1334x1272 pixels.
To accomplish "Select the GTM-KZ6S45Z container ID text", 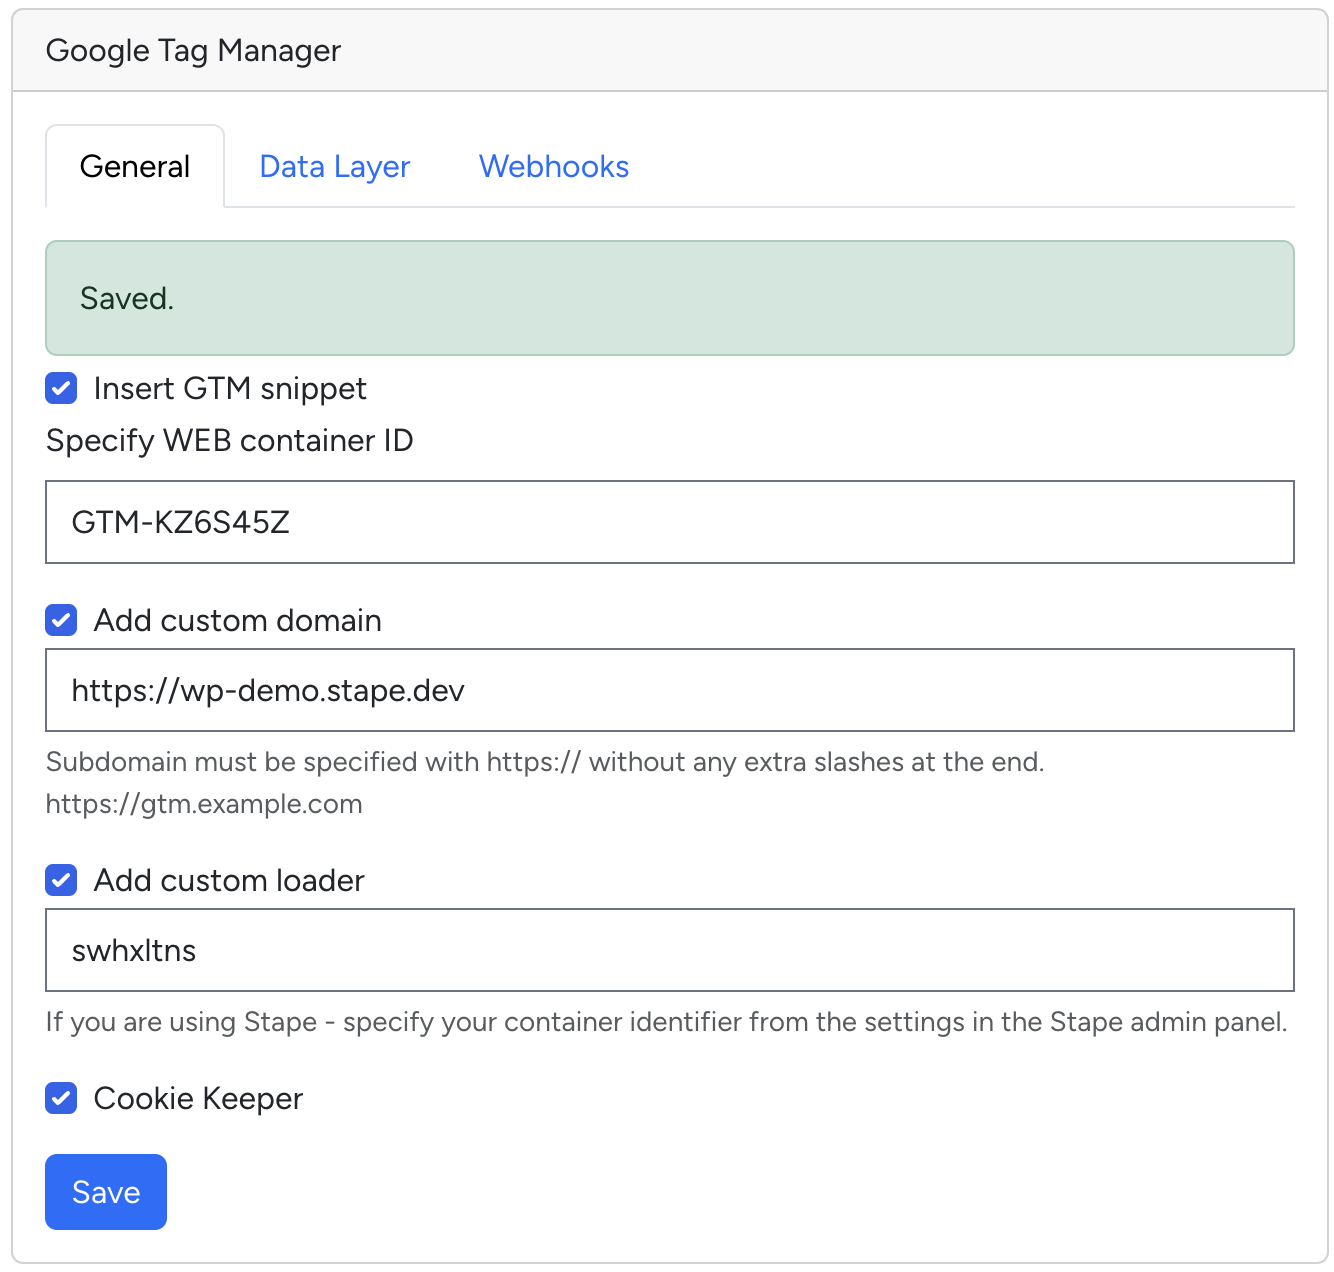I will 180,522.
